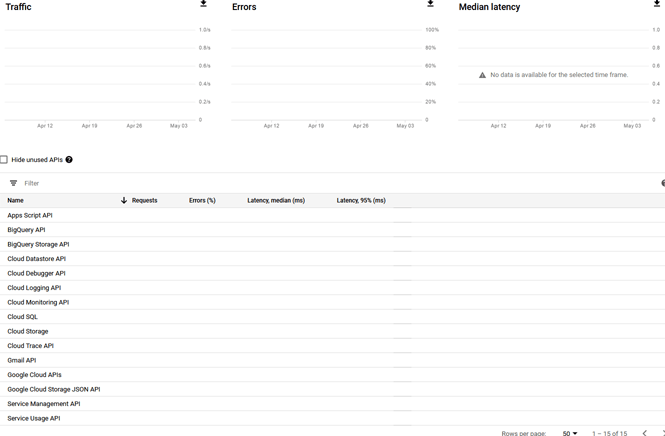Image resolution: width=665 pixels, height=436 pixels.
Task: Download the Traffic chart data
Action: [204, 4]
